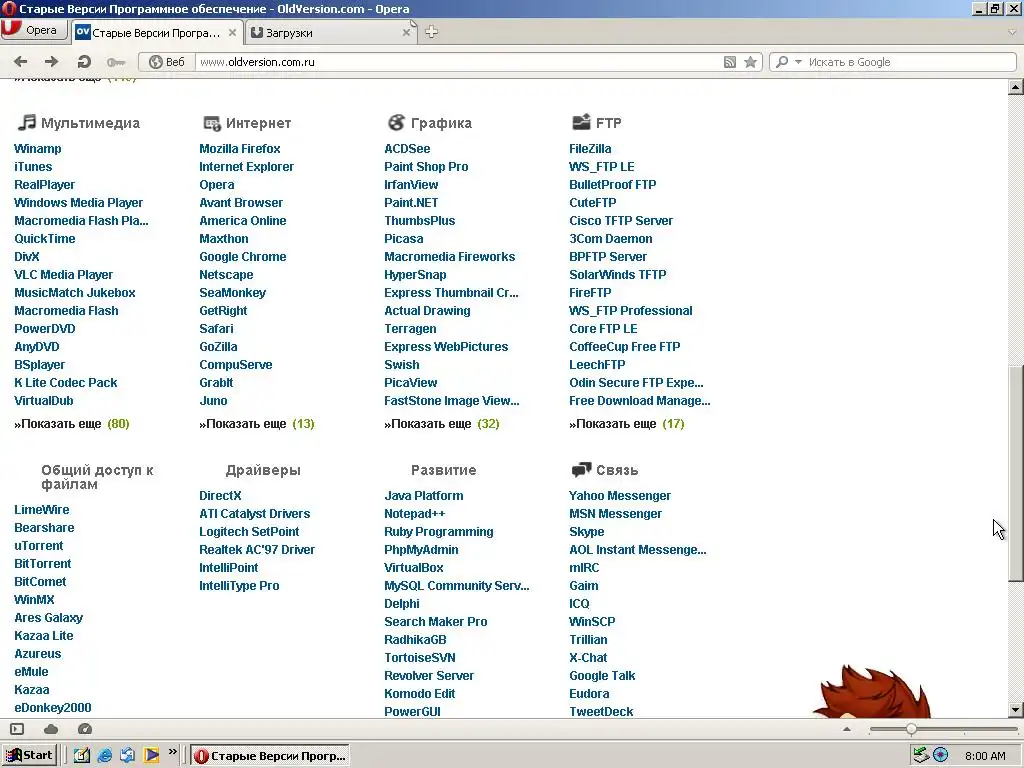
Task: Open the Мультимедиа music note category icon
Action: [x=27, y=122]
